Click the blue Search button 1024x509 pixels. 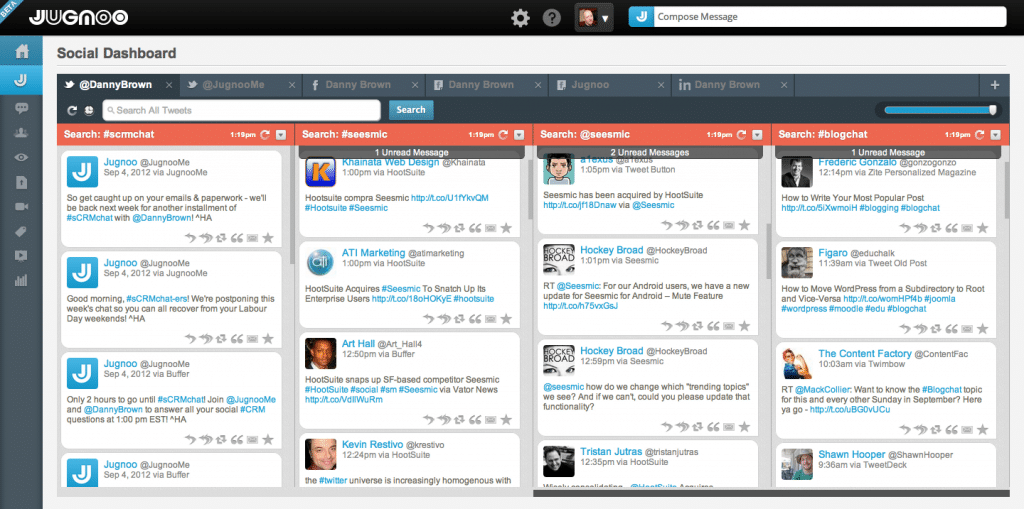[x=410, y=110]
